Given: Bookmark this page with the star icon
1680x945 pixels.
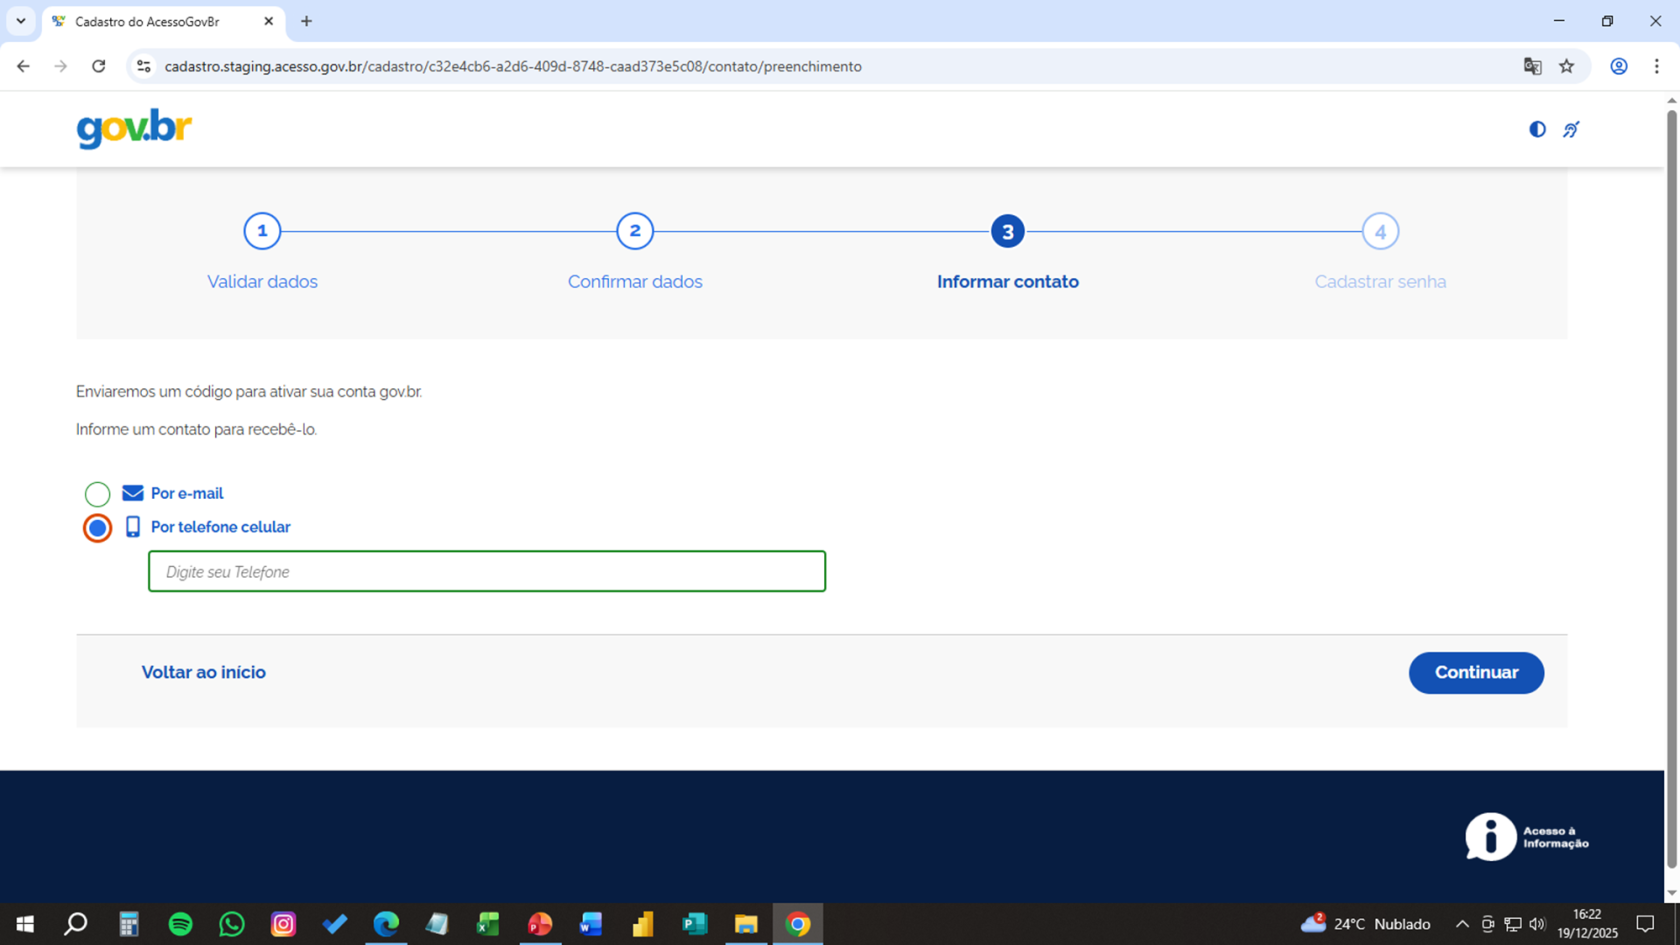Looking at the screenshot, I should 1566,66.
